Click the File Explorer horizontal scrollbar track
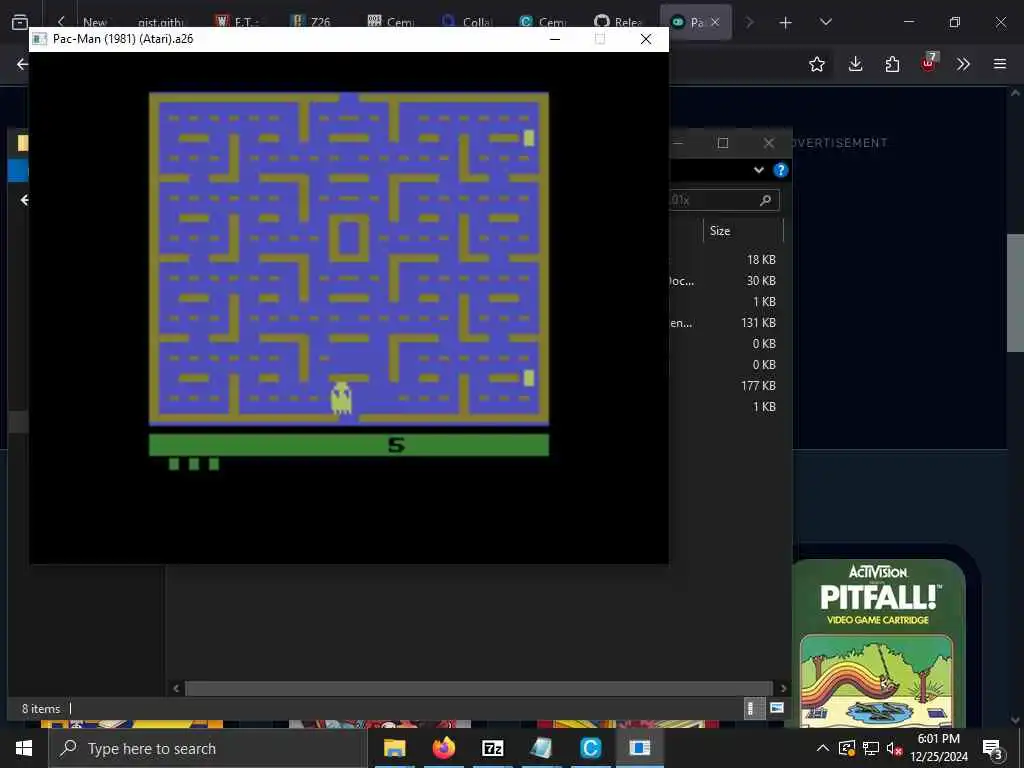The height and width of the screenshot is (768, 1024). point(479,688)
